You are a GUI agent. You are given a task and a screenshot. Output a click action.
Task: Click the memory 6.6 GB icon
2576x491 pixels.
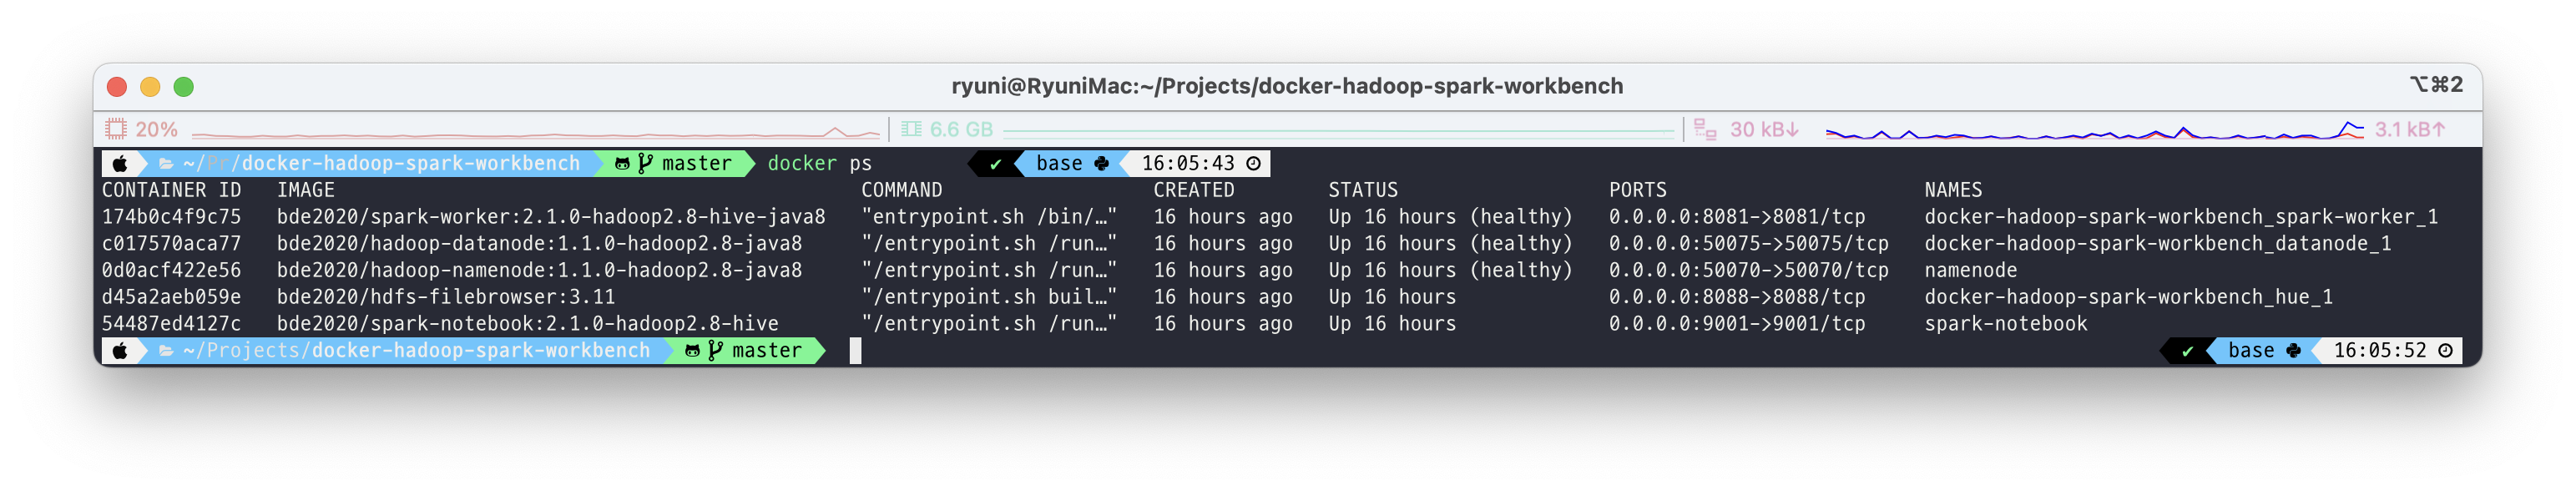tap(911, 129)
